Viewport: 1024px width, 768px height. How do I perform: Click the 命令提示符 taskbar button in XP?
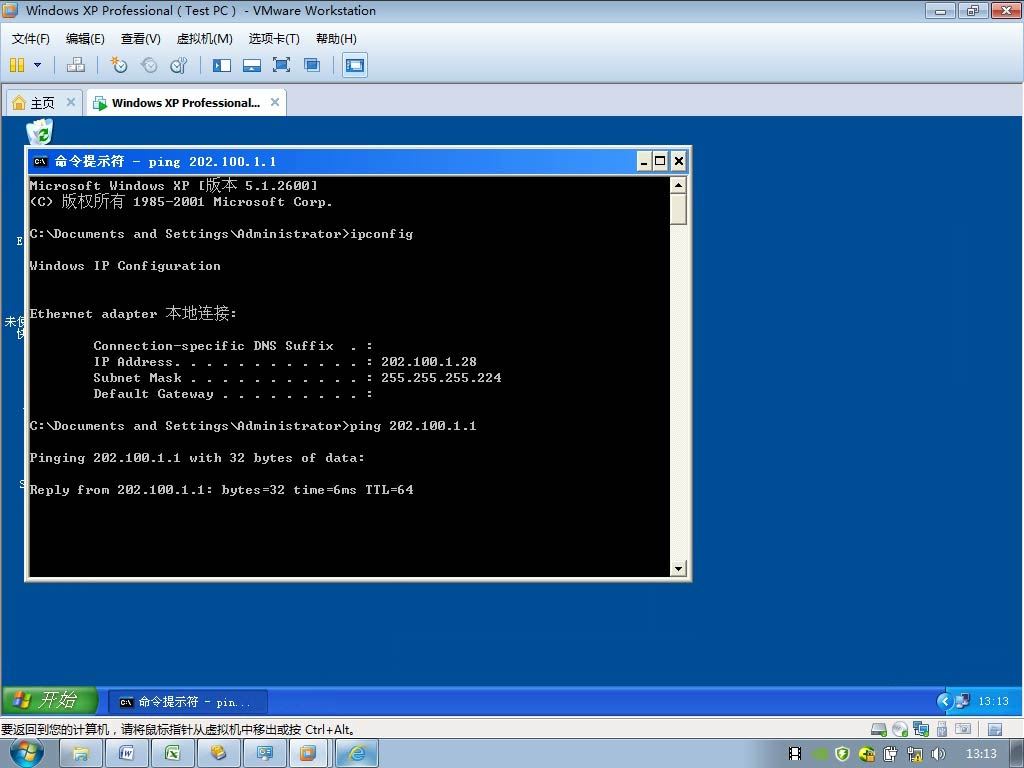[x=187, y=702]
